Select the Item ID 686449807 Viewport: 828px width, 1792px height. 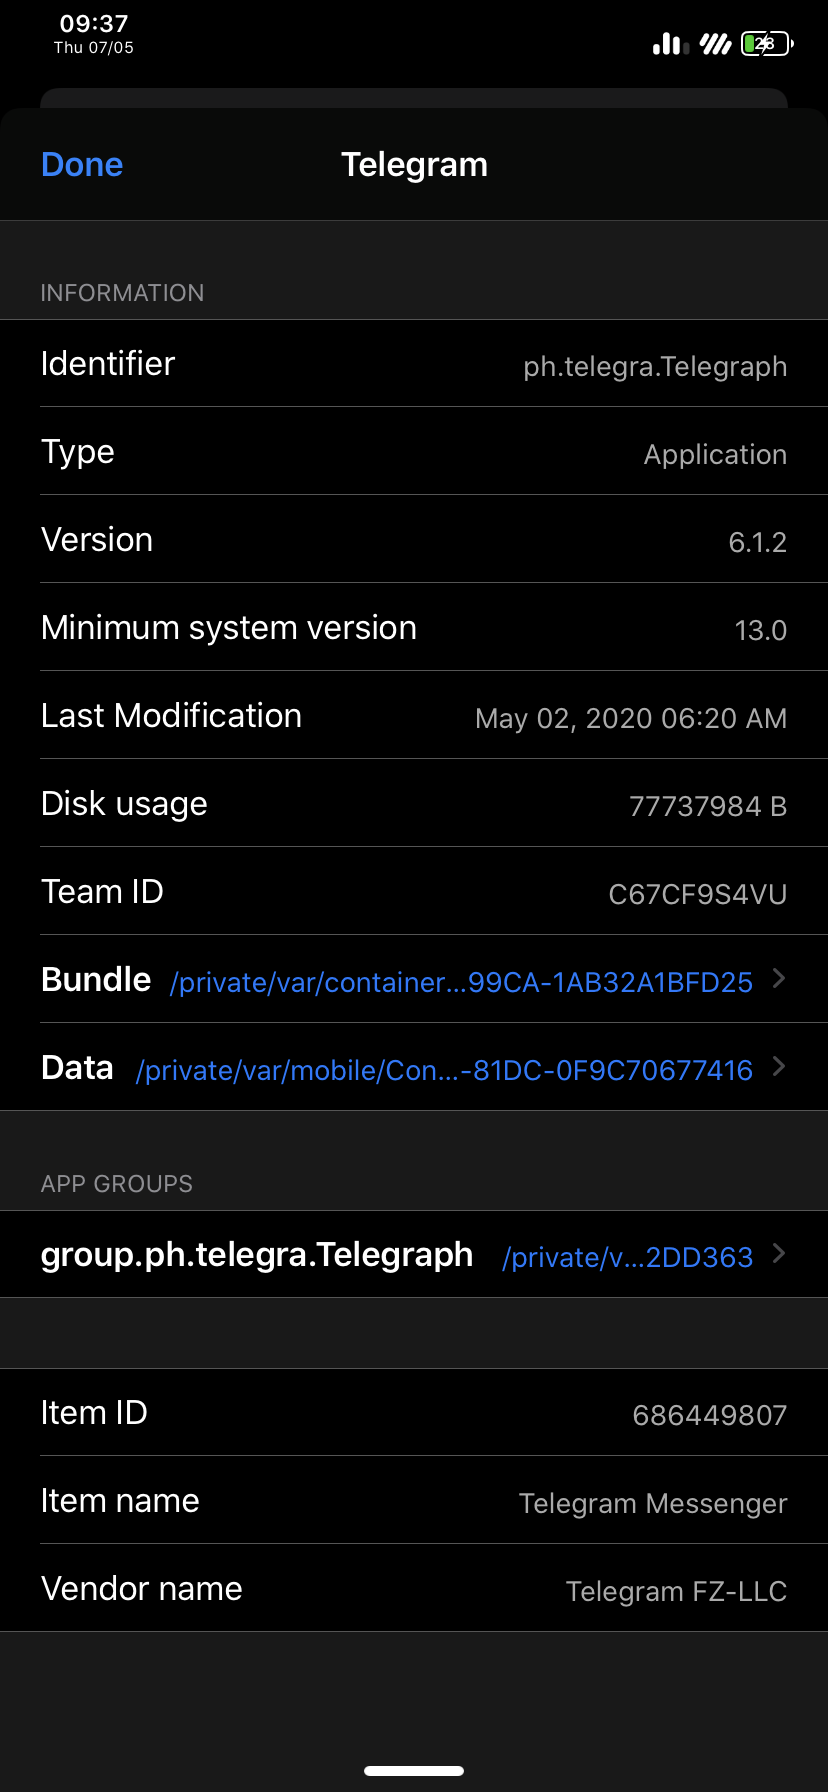click(710, 1416)
